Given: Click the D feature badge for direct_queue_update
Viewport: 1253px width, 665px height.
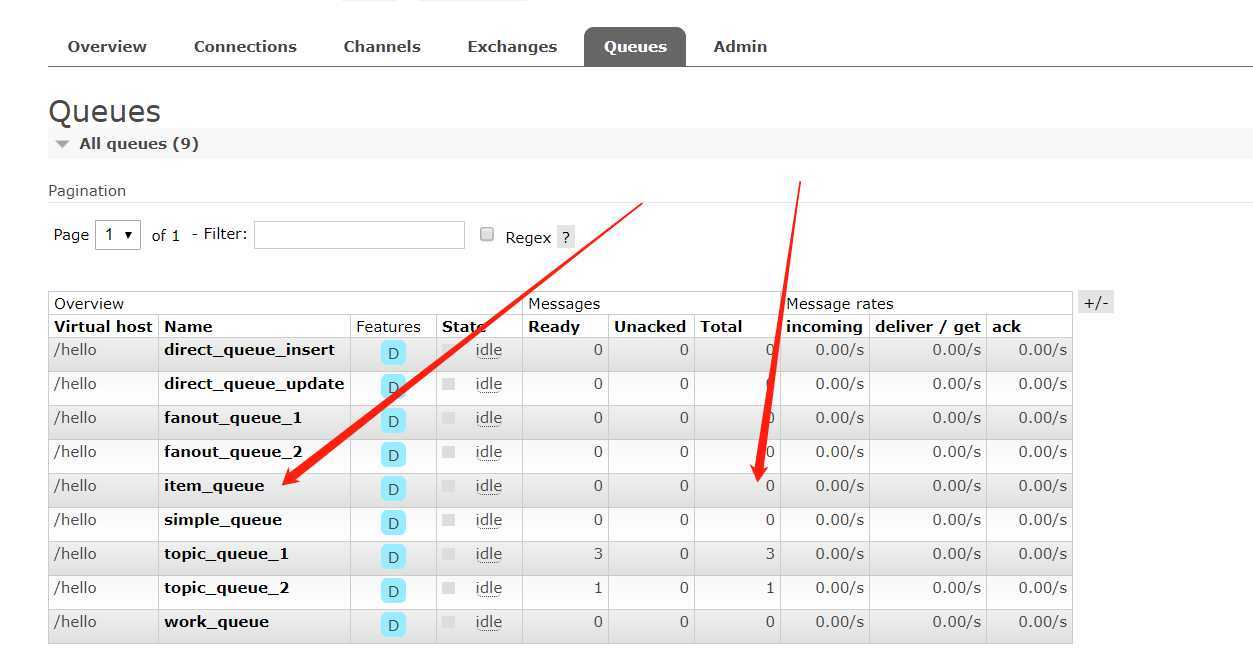Looking at the screenshot, I should point(393,388).
